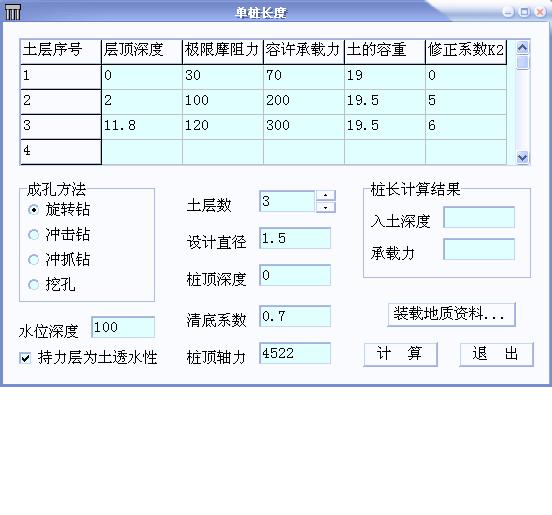
Task: Click the table scrollbar up arrow
Action: coord(522,48)
